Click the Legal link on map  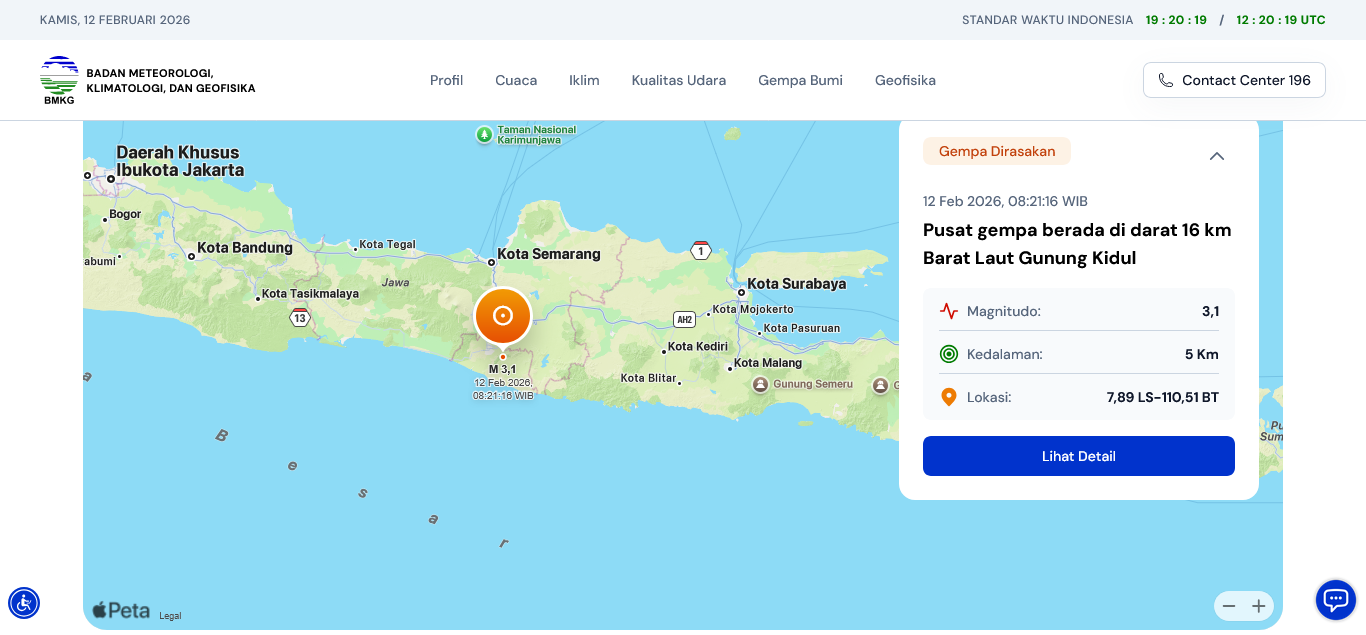(170, 616)
